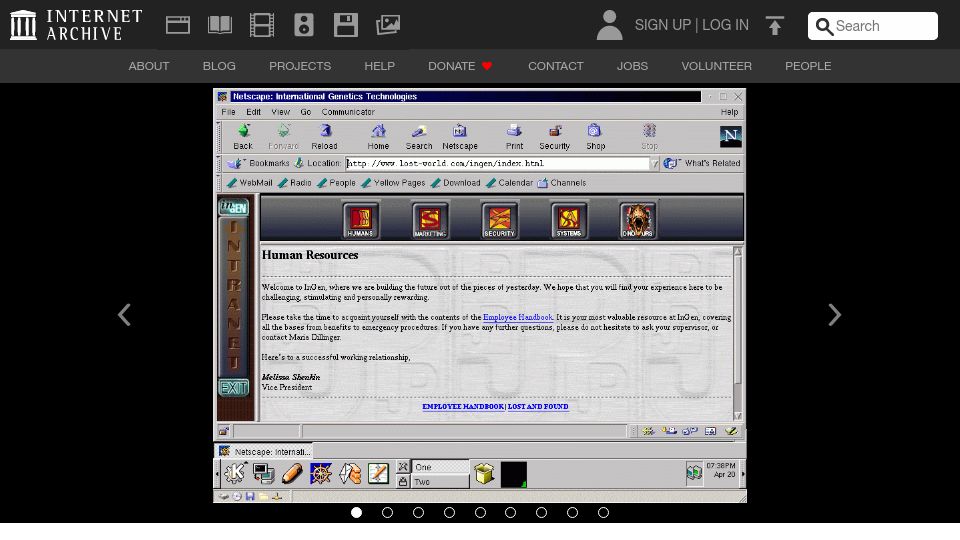Open the KDE K menu icon

click(235, 473)
